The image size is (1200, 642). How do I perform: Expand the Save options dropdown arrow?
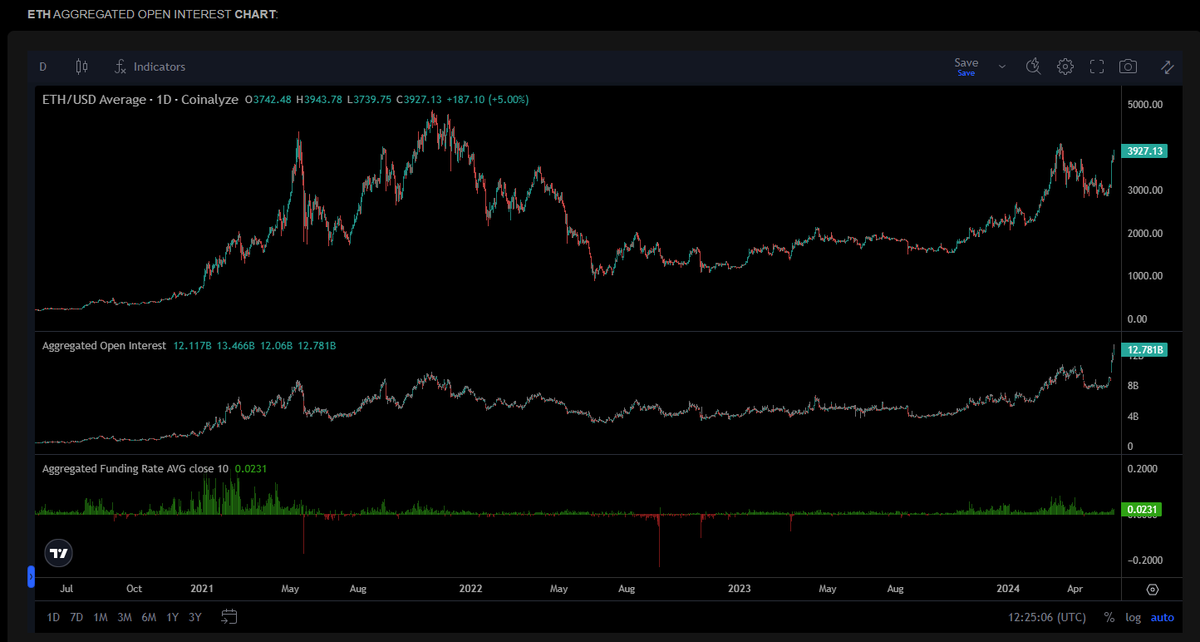point(1002,67)
